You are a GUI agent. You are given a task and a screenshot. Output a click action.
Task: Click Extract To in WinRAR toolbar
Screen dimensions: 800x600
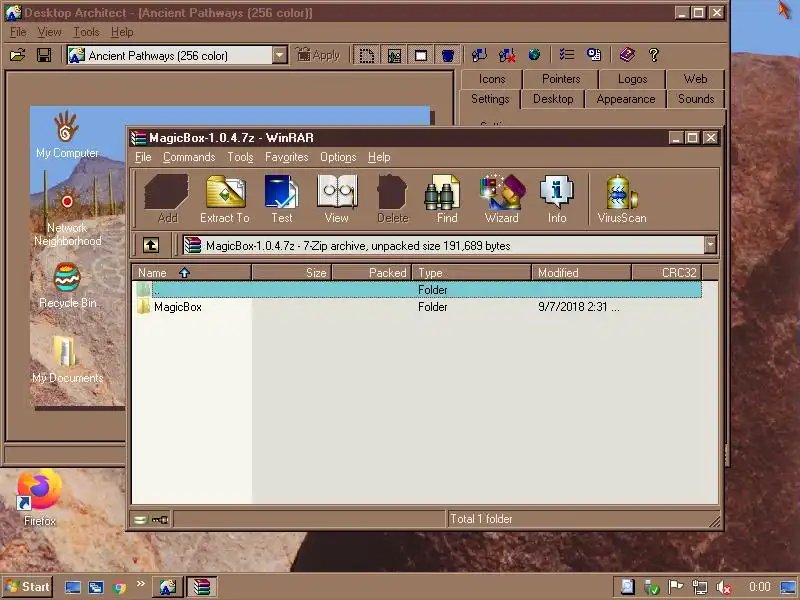coord(225,199)
